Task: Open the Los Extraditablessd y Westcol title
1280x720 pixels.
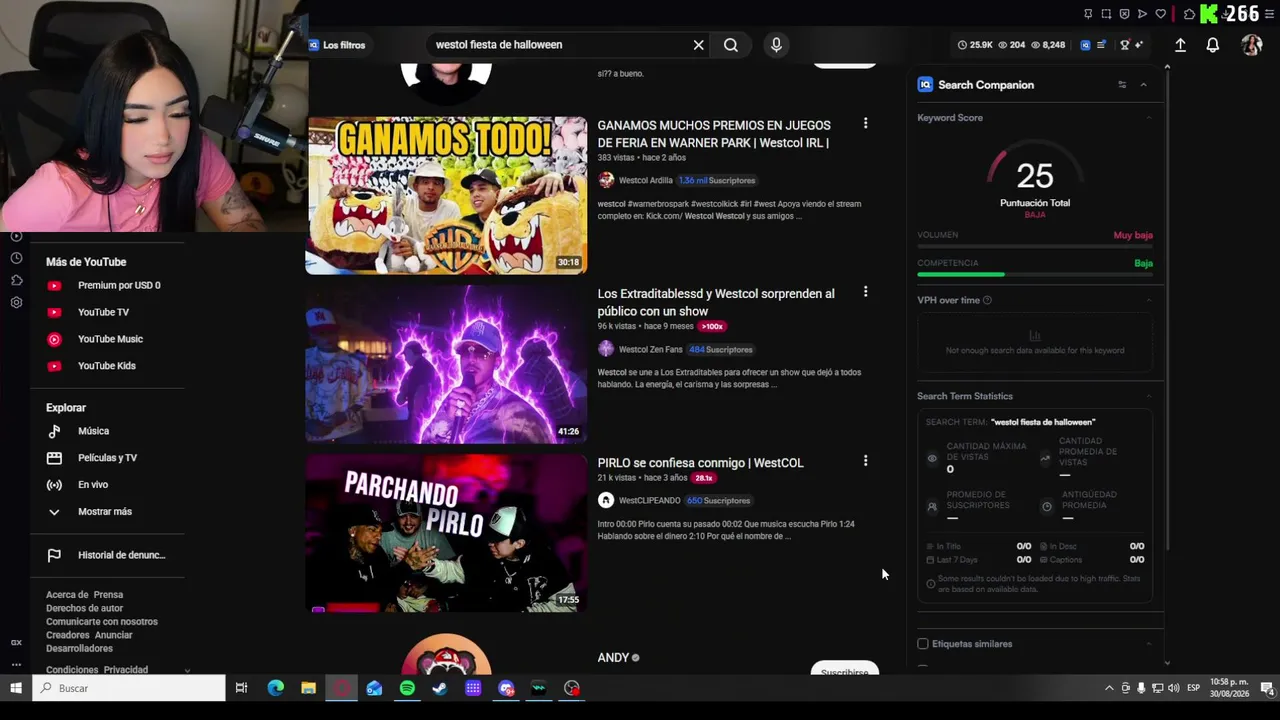Action: [716, 302]
